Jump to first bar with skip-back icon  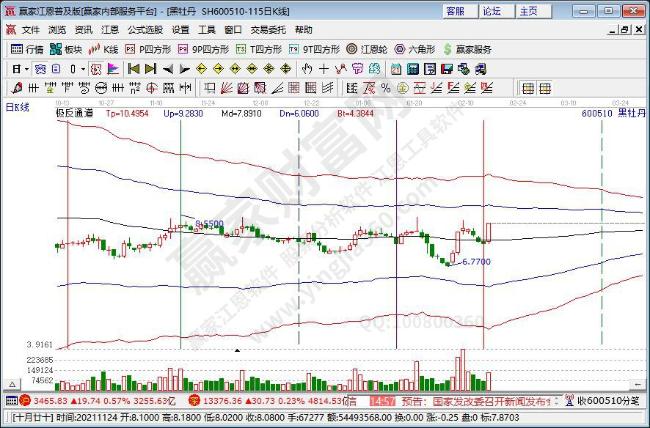click(133, 69)
